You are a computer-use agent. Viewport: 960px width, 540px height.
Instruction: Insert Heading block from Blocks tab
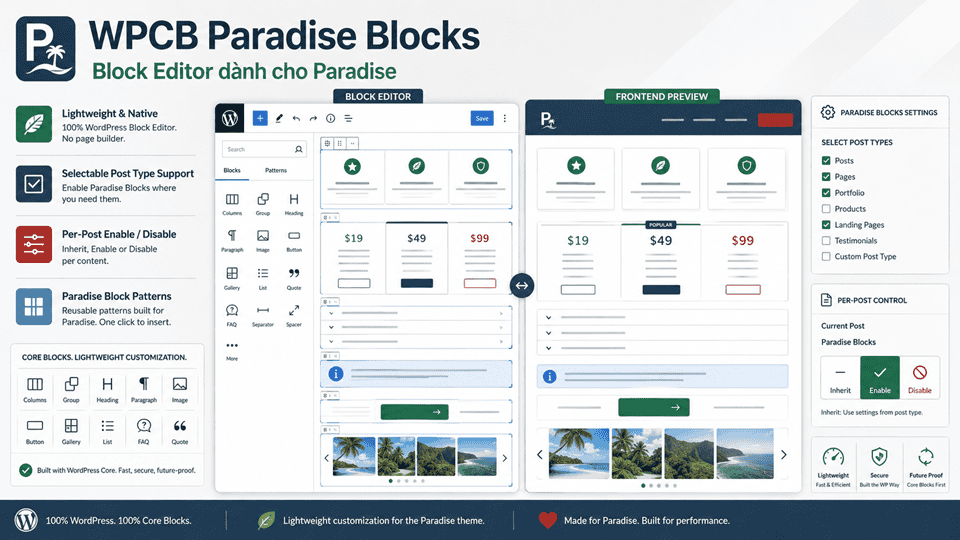pos(294,204)
